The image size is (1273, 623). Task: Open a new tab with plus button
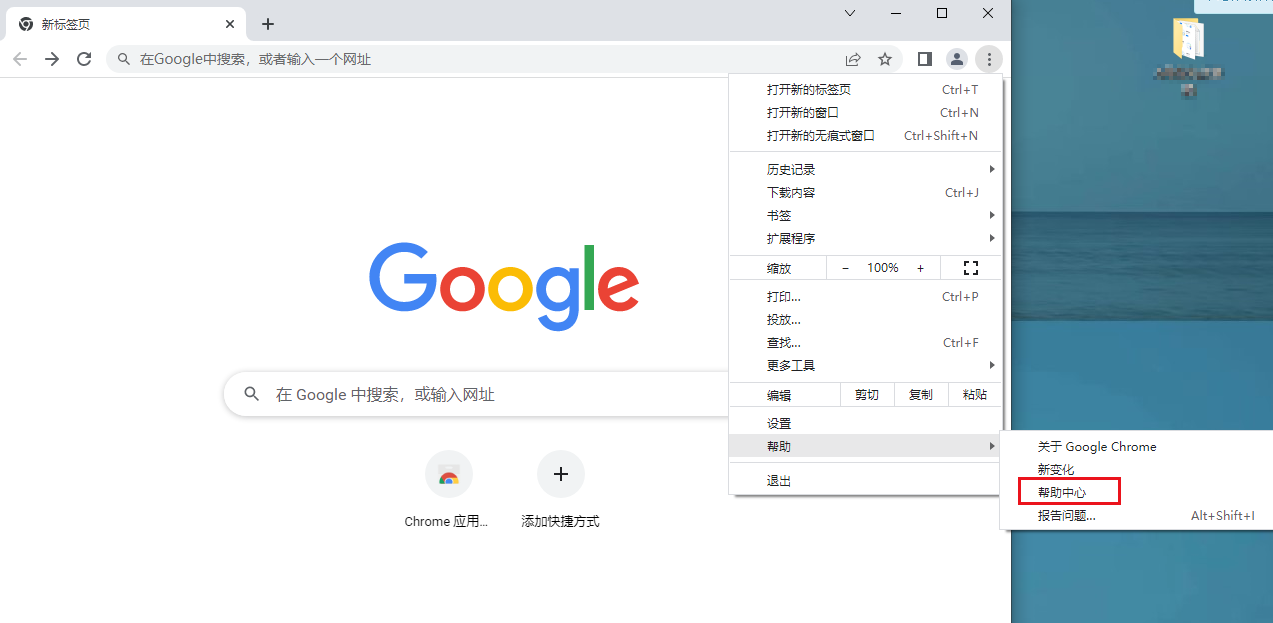click(x=268, y=24)
